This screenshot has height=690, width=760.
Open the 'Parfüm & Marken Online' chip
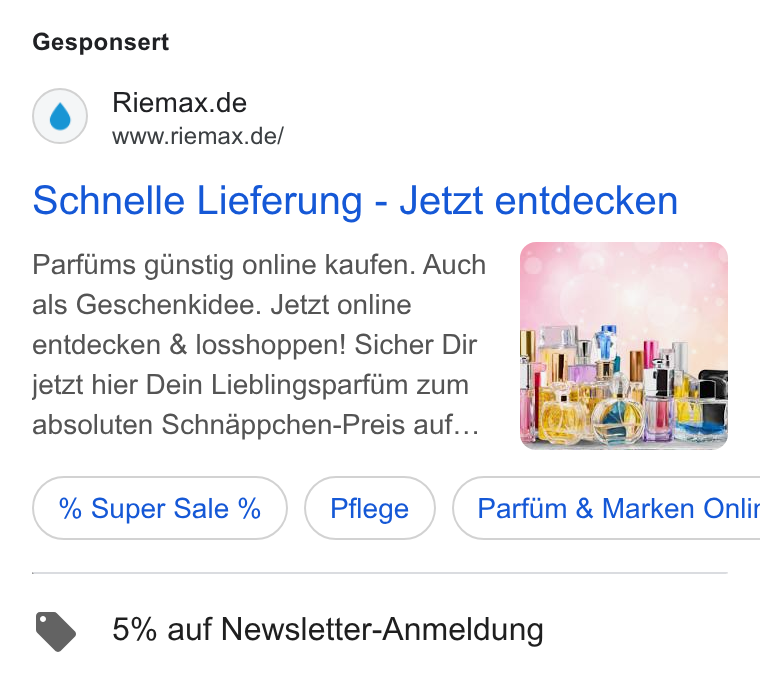click(x=606, y=508)
